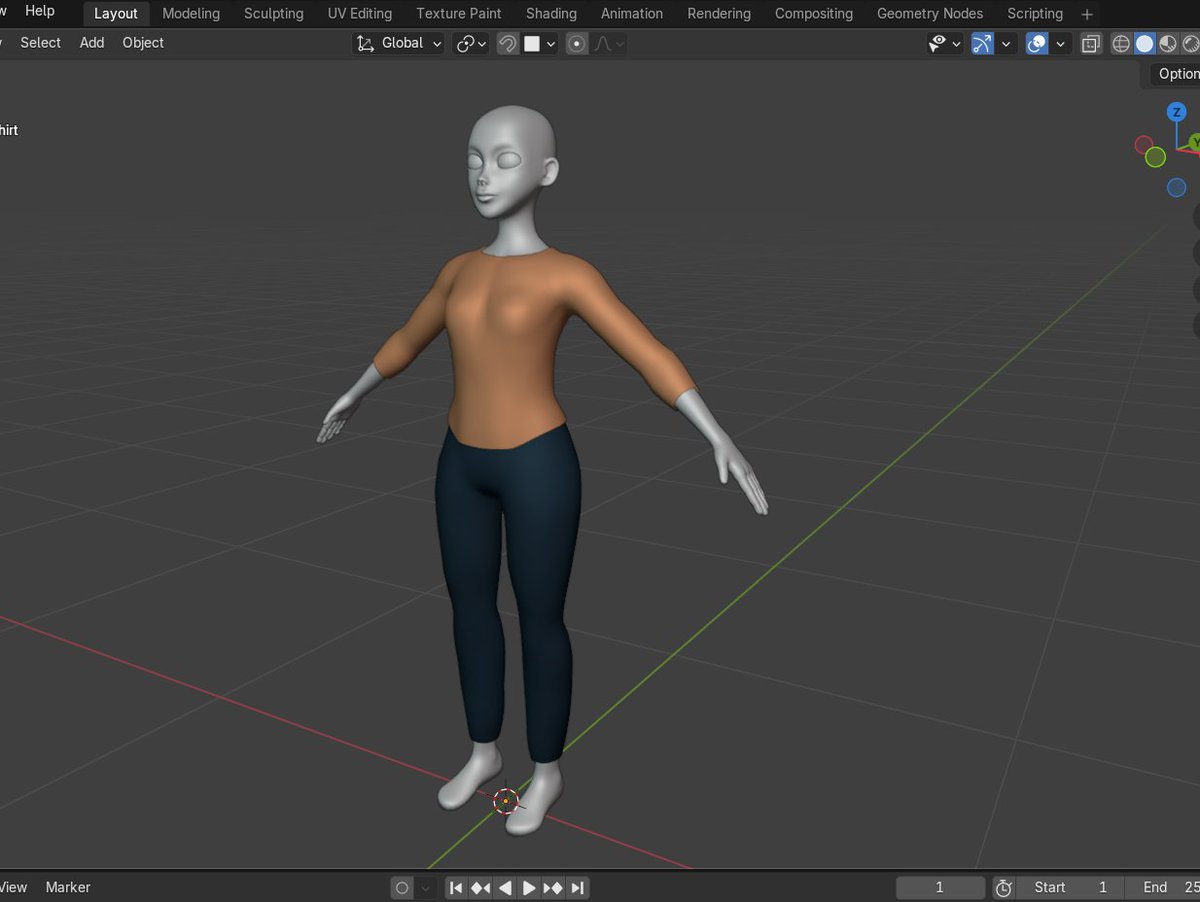Click the 3D cursor at the feet
1200x902 pixels.
506,800
